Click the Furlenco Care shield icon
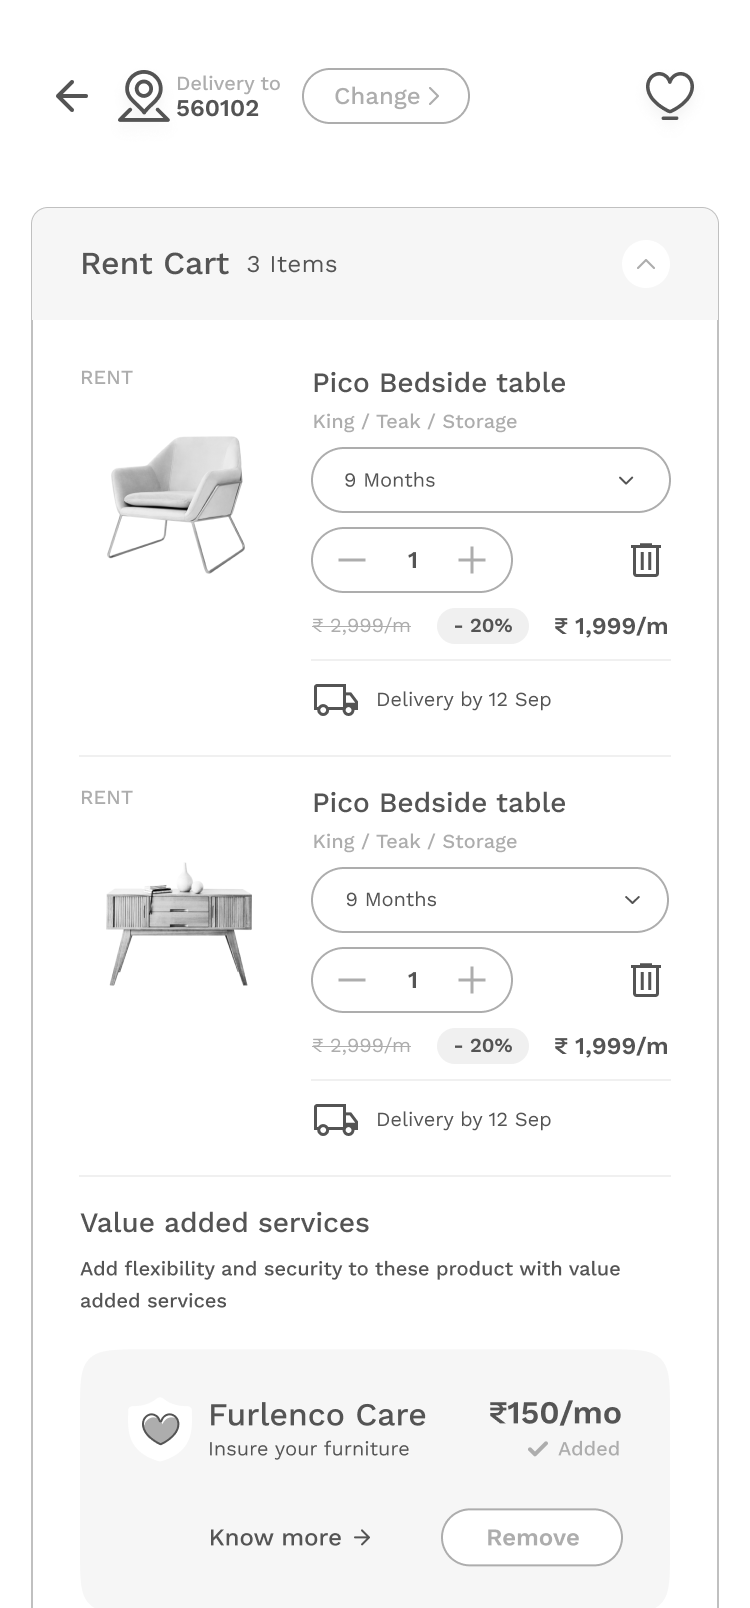 (x=160, y=1428)
